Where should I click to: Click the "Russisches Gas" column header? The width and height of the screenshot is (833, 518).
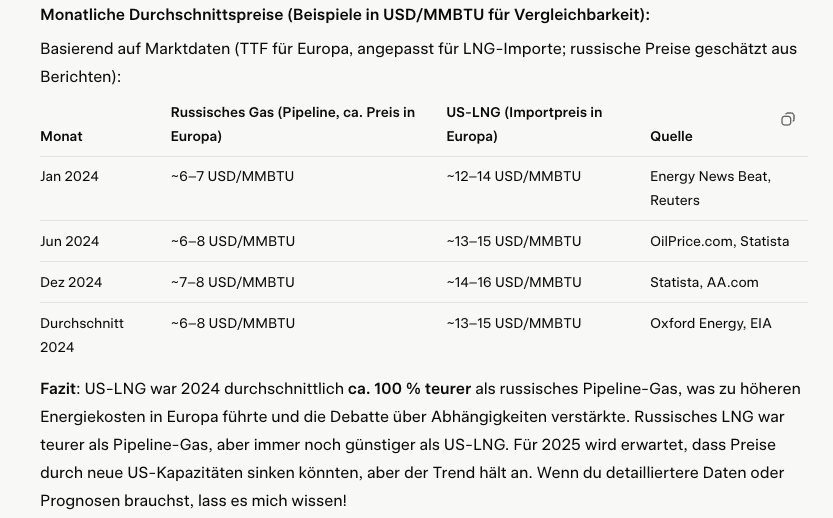(x=292, y=124)
